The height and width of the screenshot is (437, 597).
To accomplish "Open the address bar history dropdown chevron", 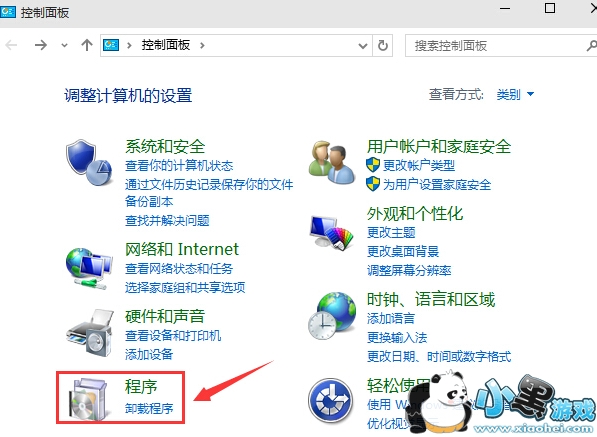I will click(363, 46).
